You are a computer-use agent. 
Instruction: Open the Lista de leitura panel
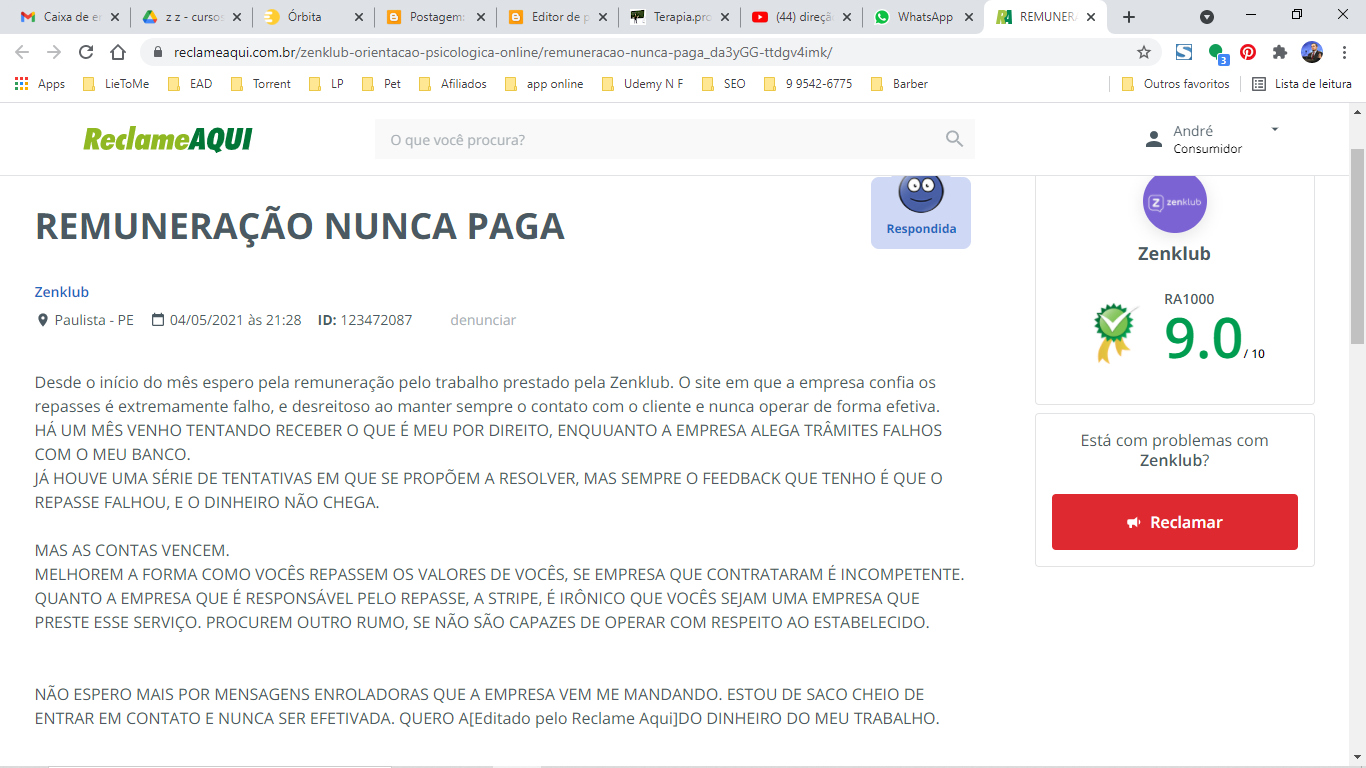pyautogui.click(x=1302, y=84)
